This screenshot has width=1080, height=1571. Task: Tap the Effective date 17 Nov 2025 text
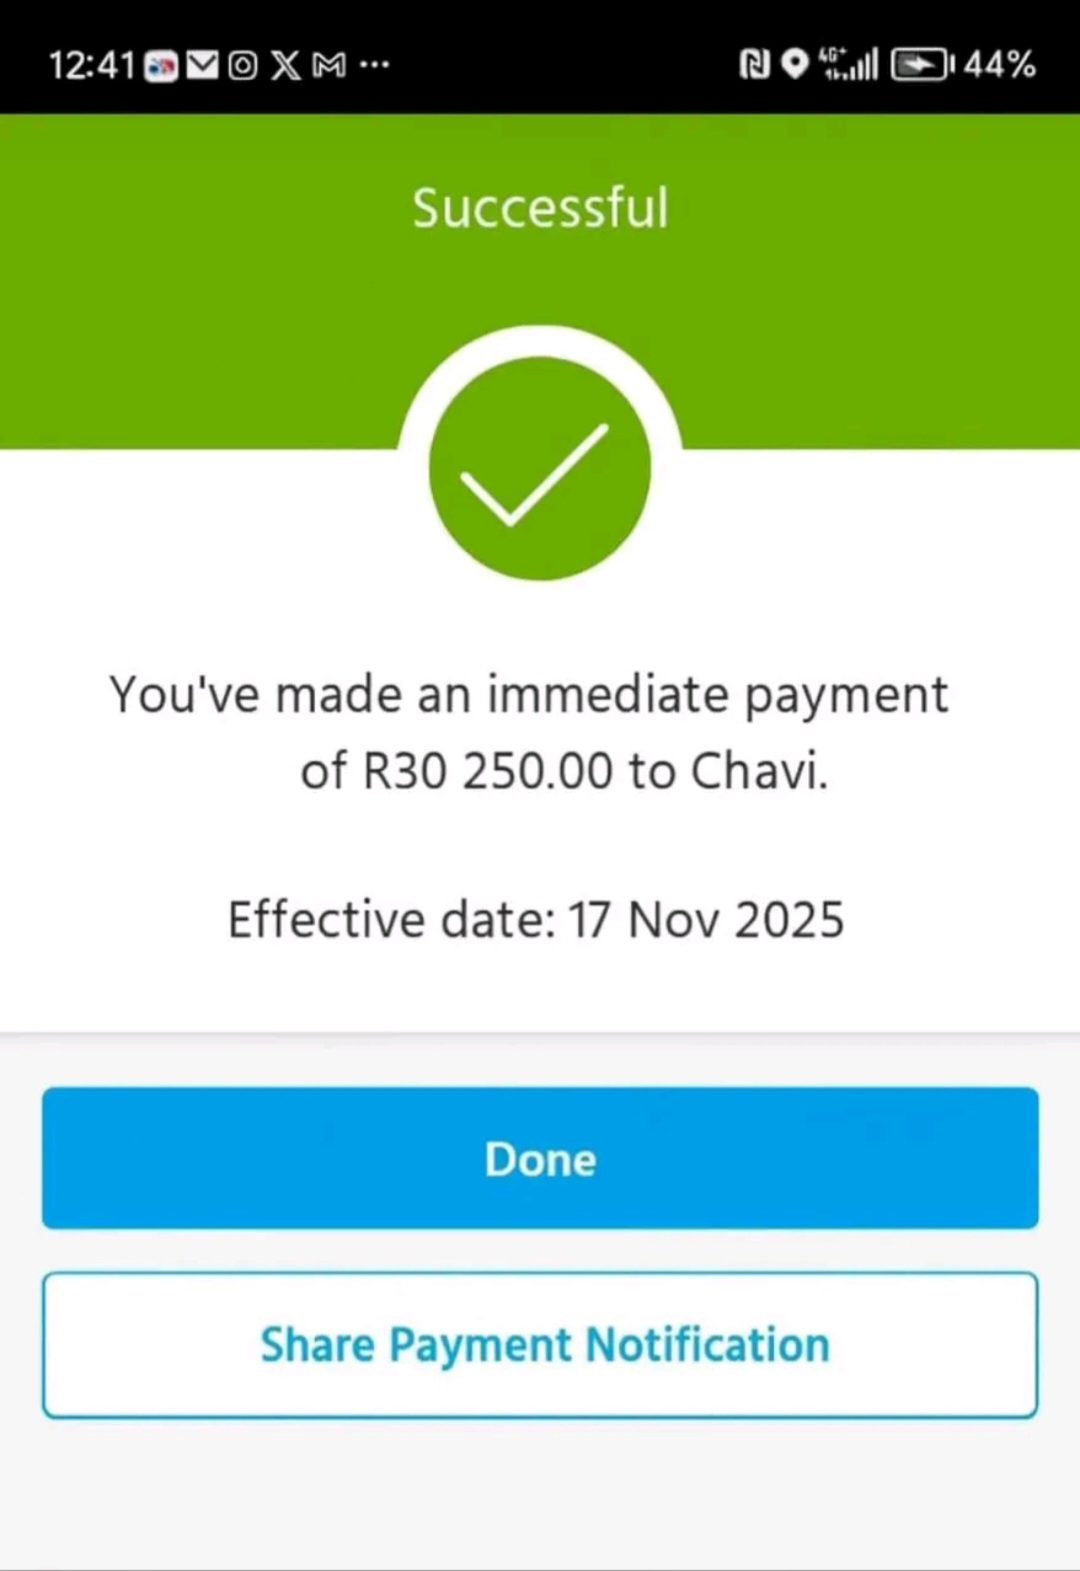pyautogui.click(x=536, y=920)
